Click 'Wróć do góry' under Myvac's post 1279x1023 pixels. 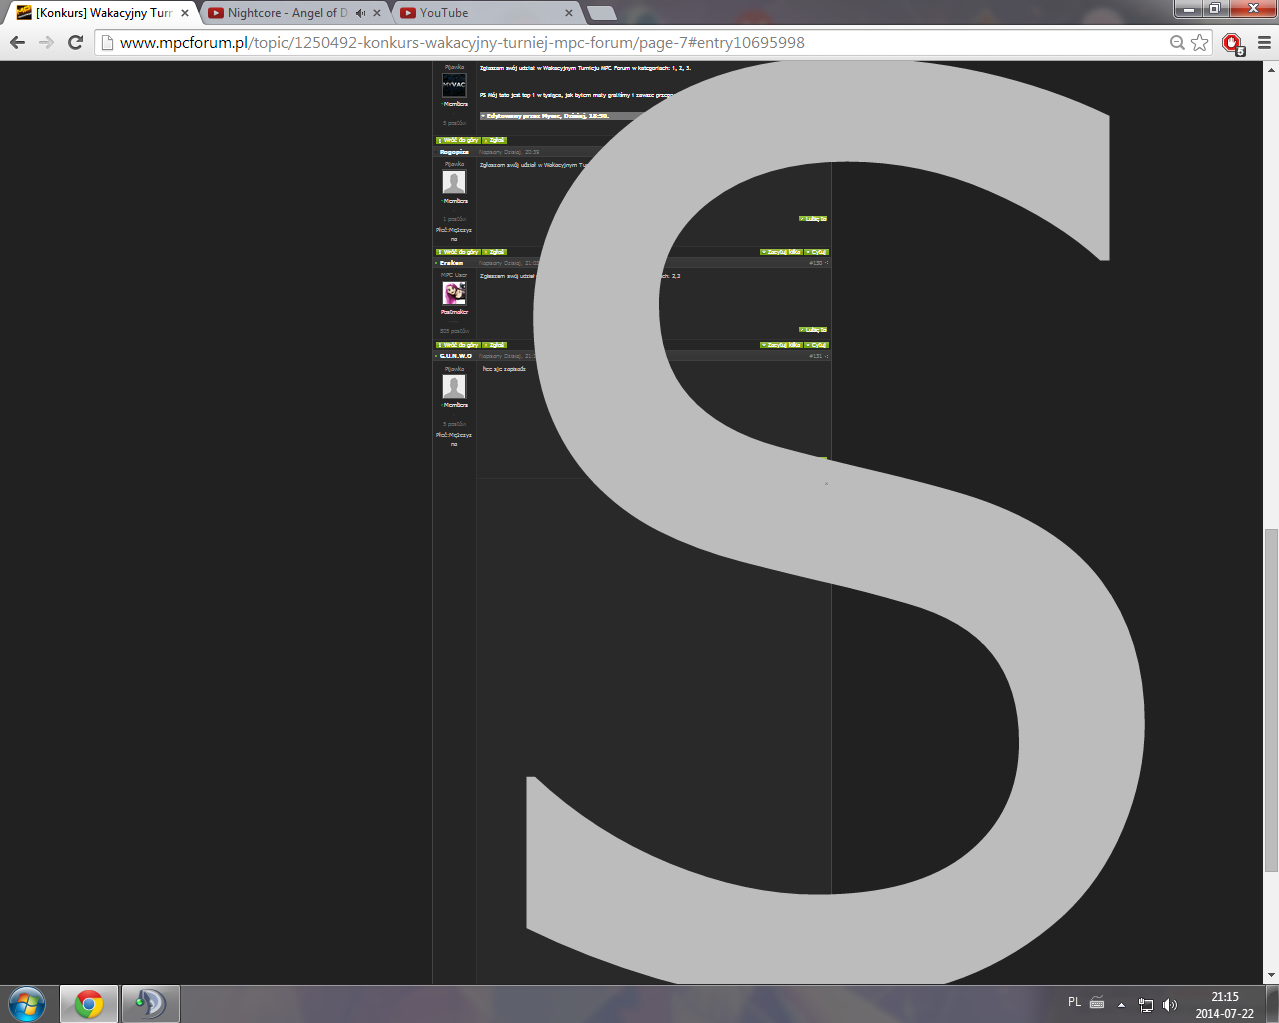(x=458, y=140)
